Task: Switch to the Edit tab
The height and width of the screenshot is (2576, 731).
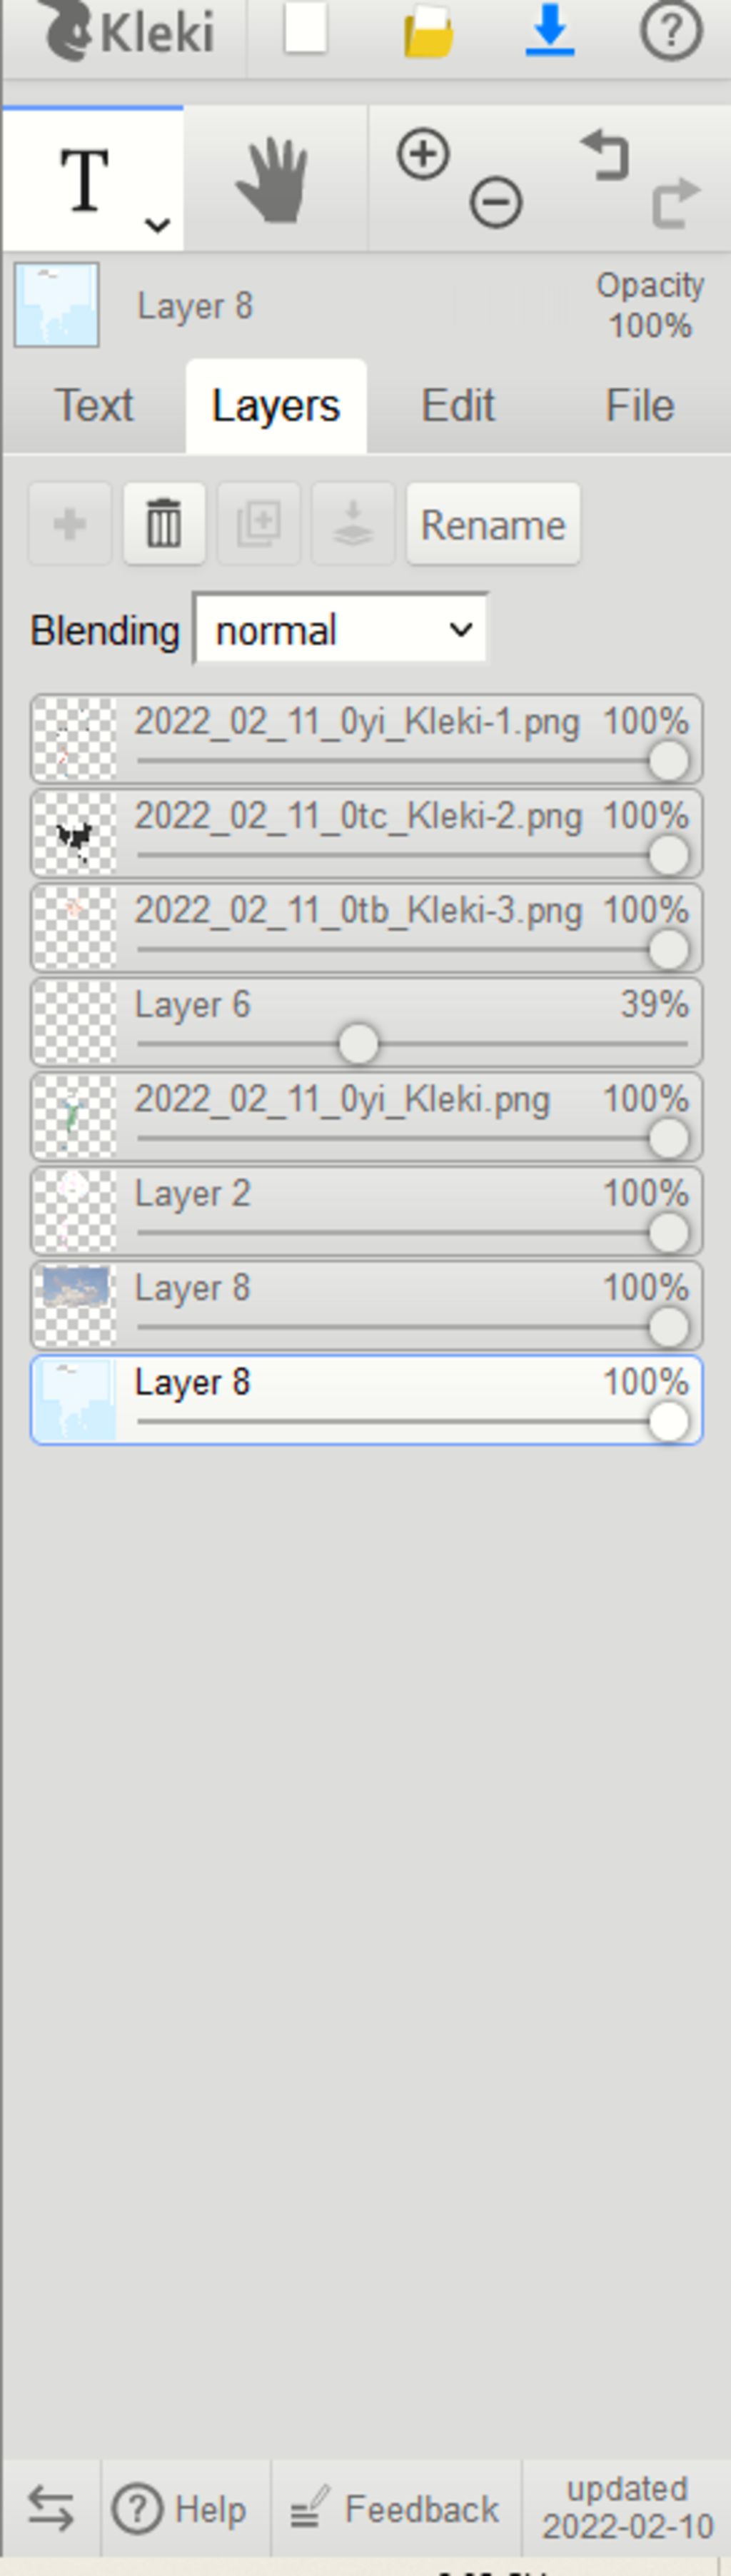Action: click(x=458, y=406)
